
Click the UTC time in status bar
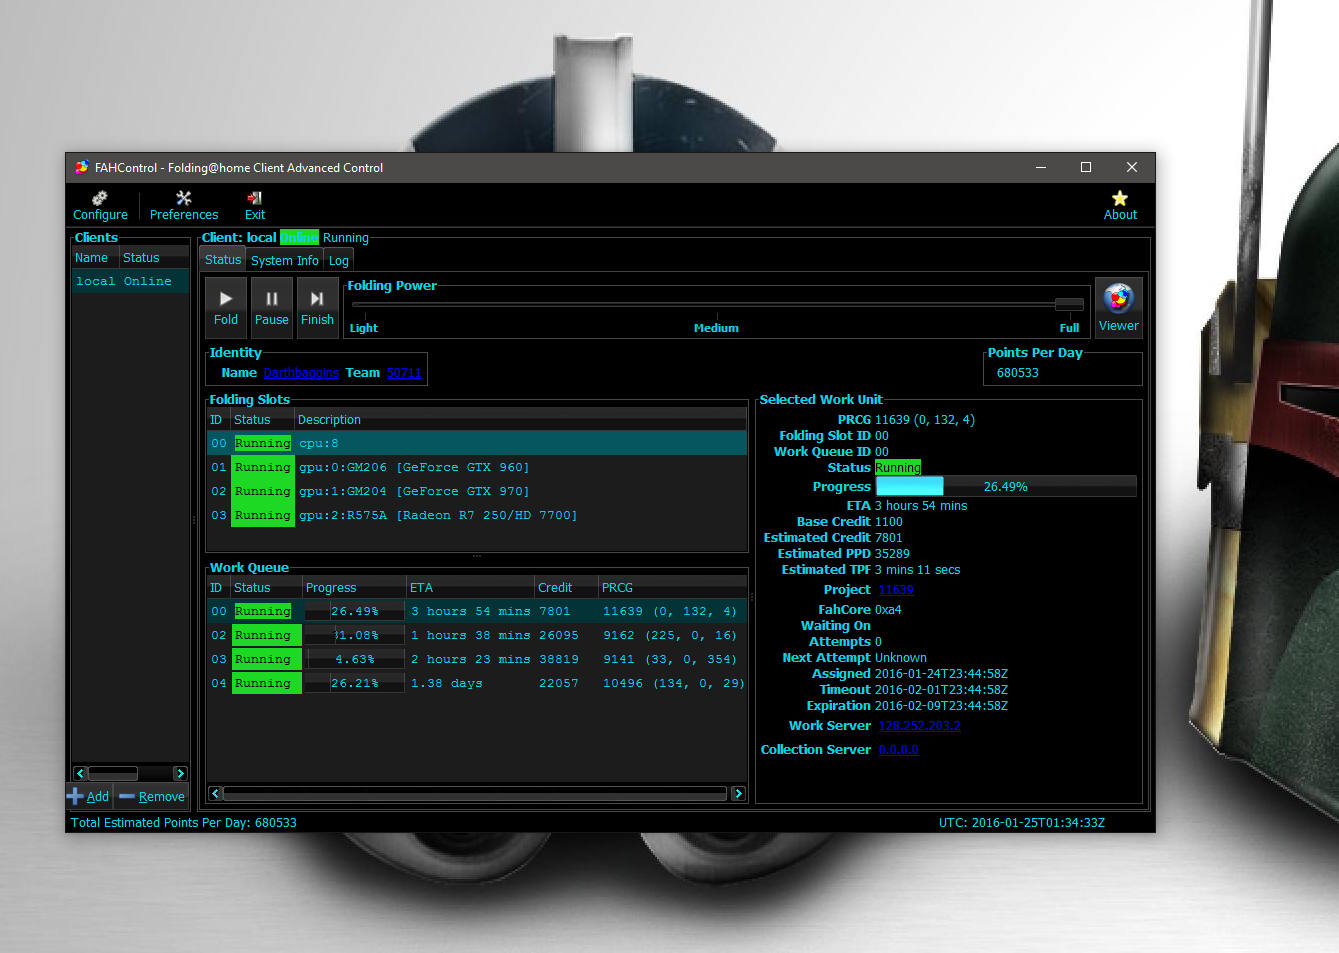(1022, 823)
